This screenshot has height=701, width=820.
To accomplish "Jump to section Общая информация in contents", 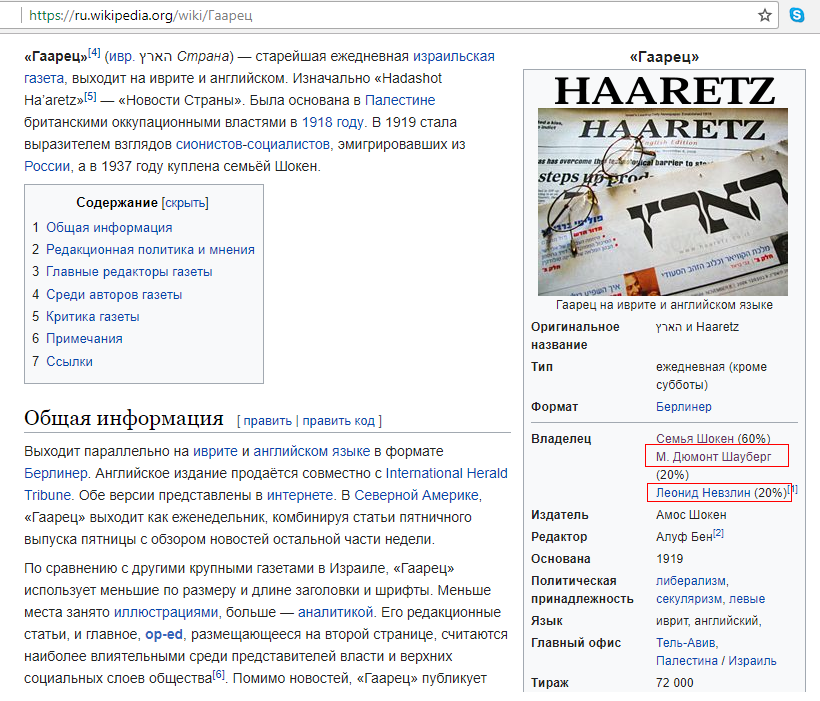I will click(x=109, y=228).
